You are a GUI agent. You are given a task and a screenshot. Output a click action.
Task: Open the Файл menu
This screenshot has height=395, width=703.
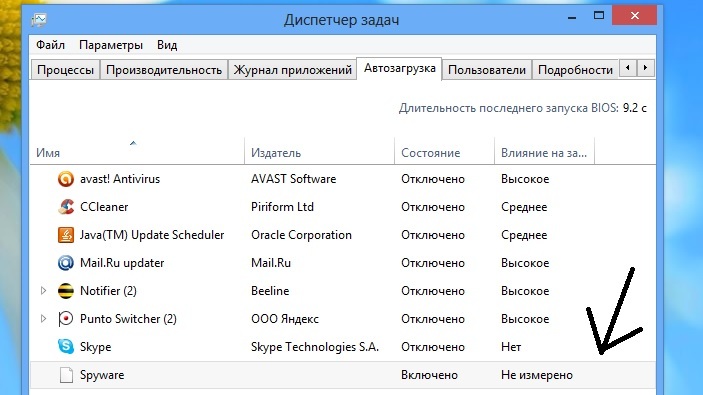[x=50, y=45]
